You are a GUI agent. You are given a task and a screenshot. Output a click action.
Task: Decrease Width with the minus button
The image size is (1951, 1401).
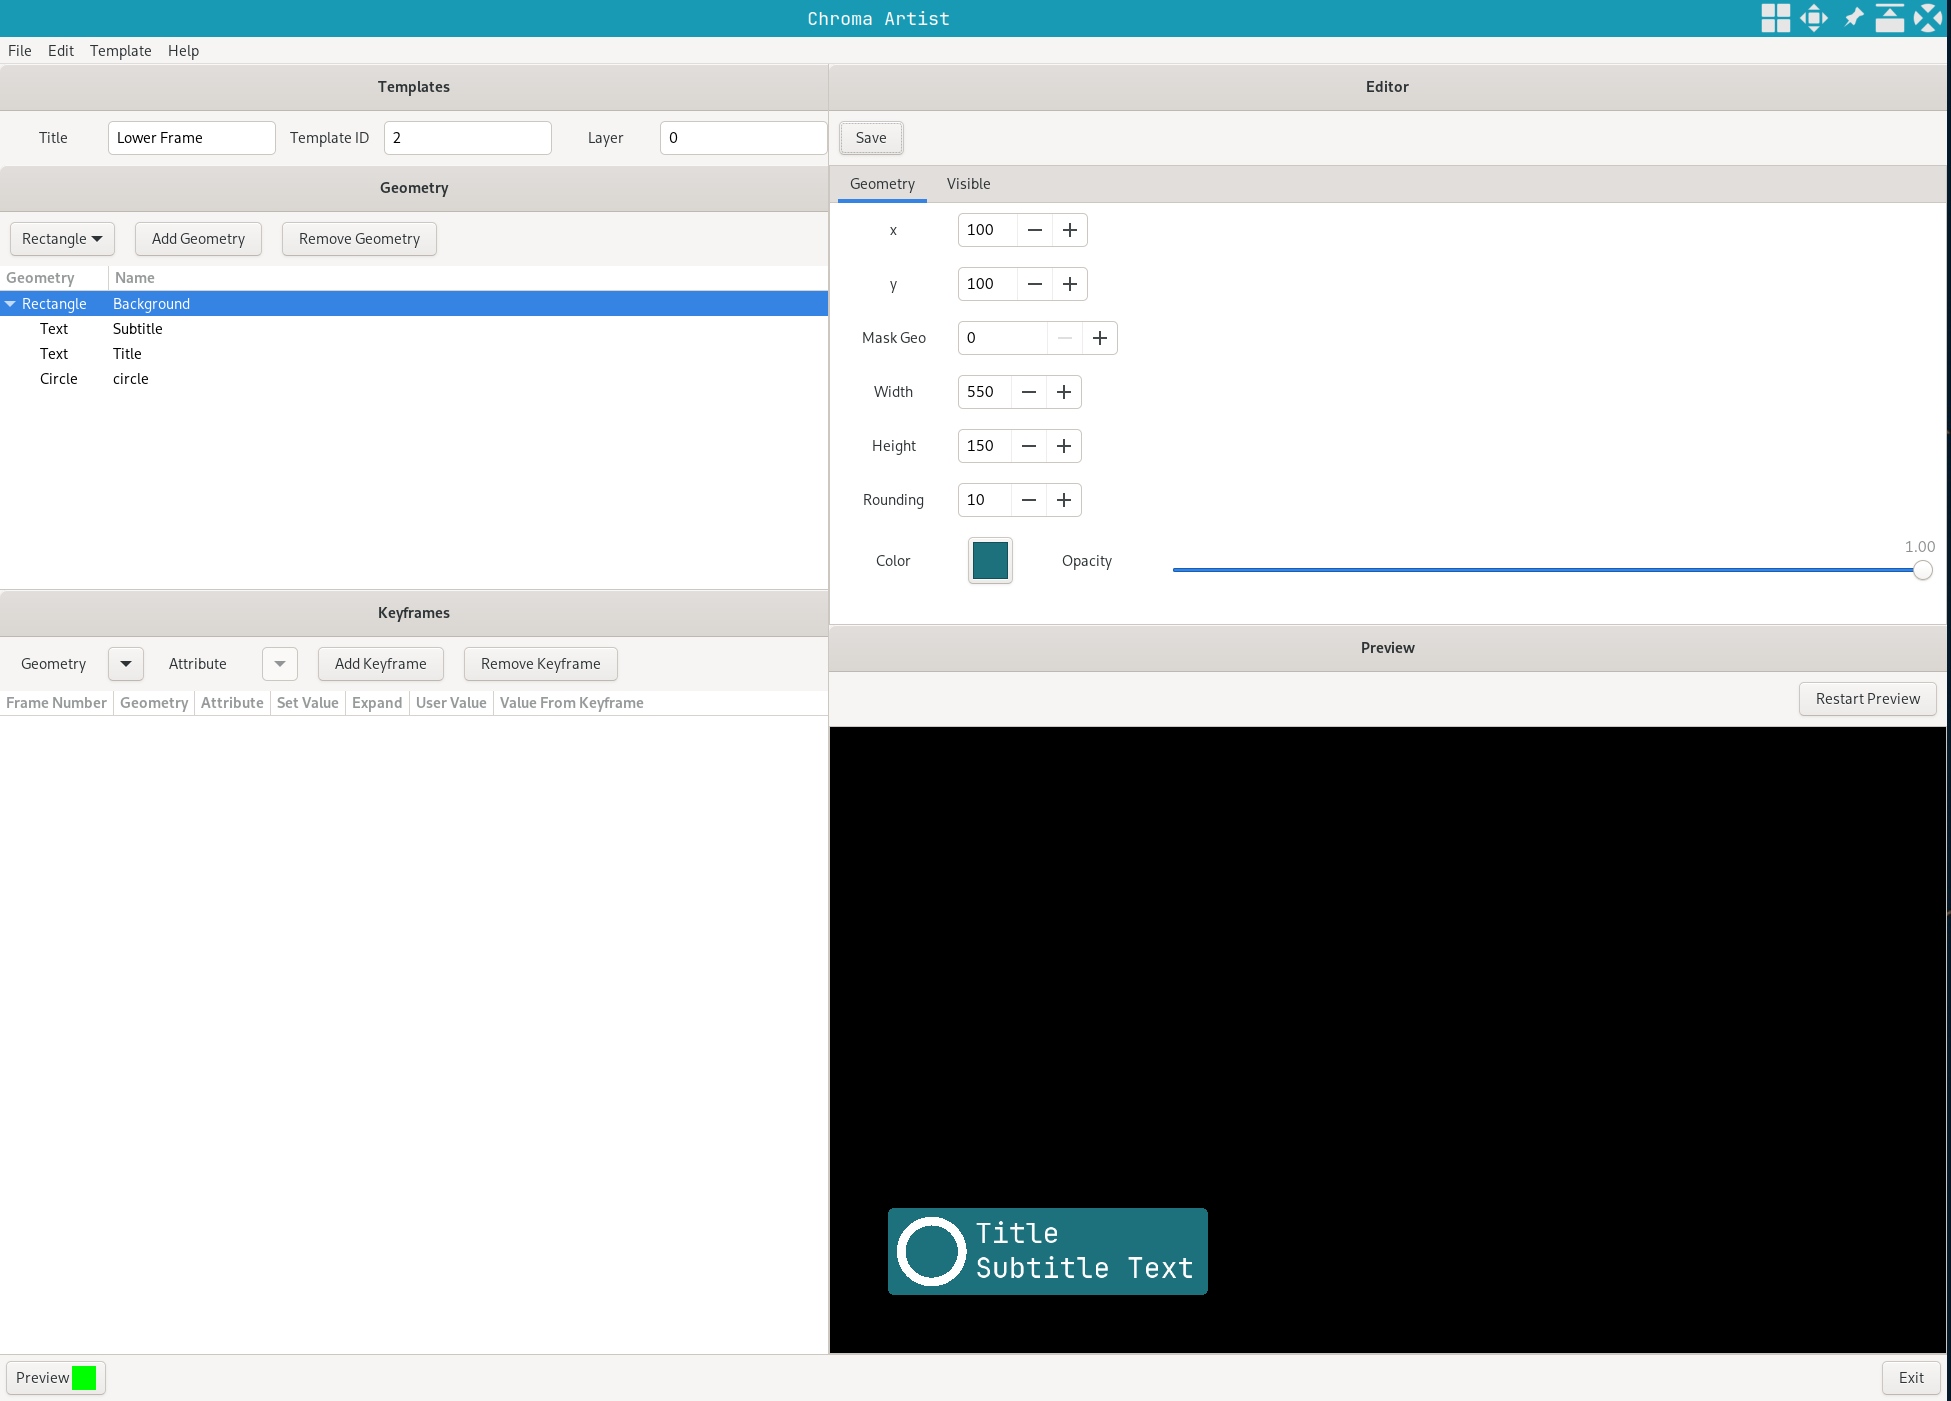pos(1029,392)
